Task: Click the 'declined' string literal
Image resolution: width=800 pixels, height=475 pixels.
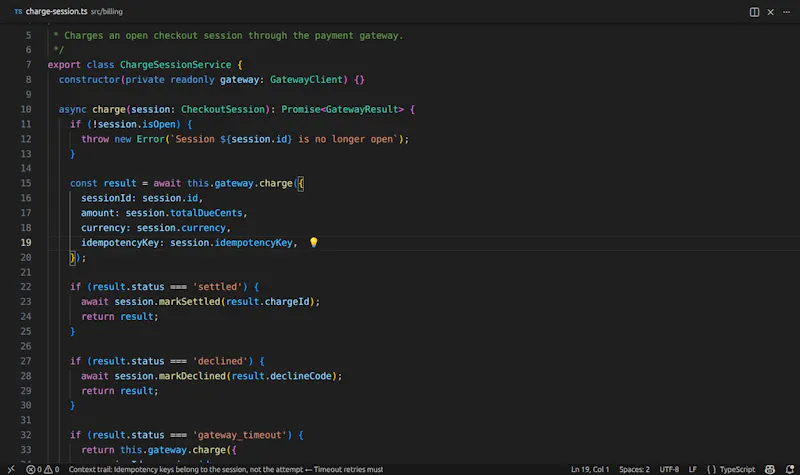Action: (x=220, y=361)
